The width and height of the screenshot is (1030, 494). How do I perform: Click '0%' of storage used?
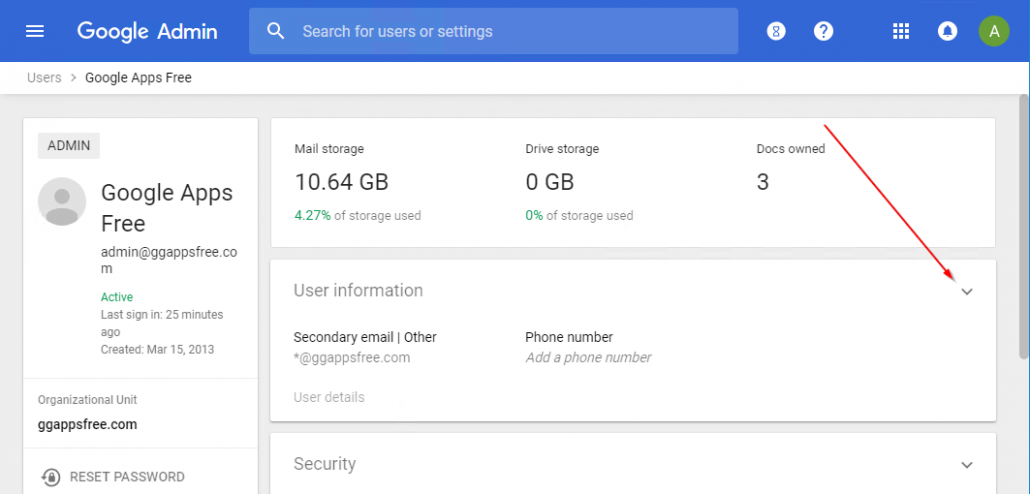pyautogui.click(x=534, y=215)
